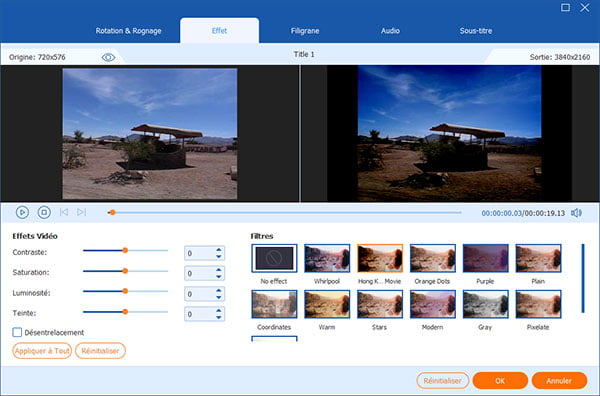
Task: Increase the Luminosité value with up arrow
Action: point(218,290)
